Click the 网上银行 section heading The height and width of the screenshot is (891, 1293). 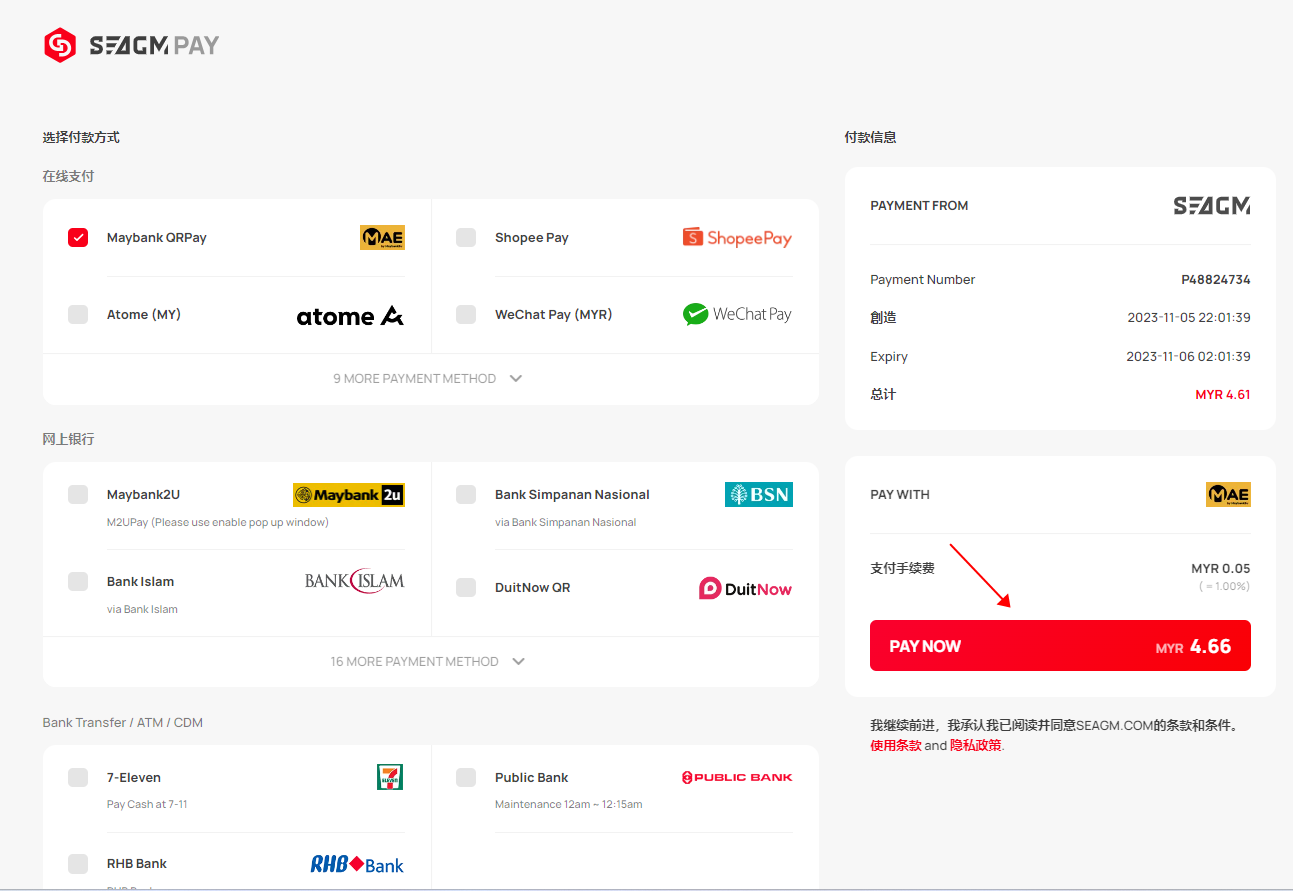point(68,439)
